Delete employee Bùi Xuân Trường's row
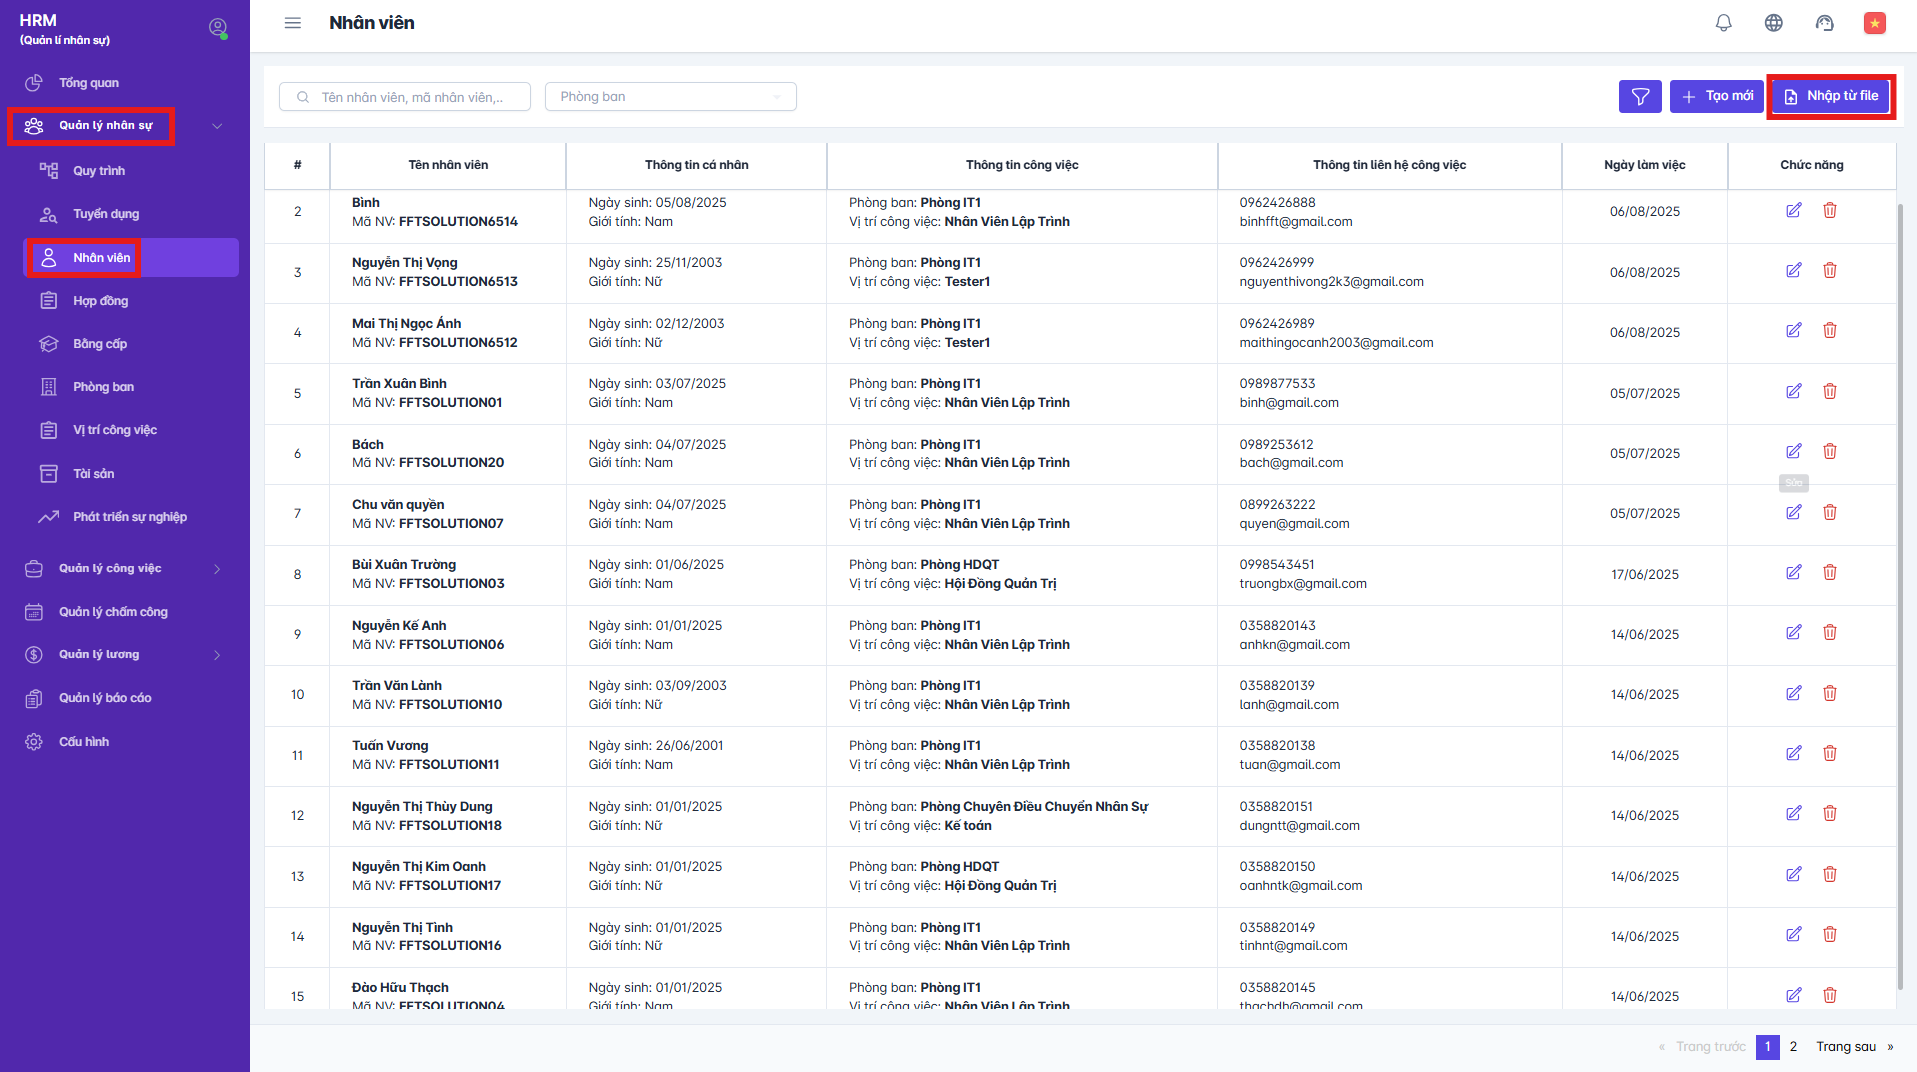Viewport: 1917px width, 1072px height. pos(1829,573)
